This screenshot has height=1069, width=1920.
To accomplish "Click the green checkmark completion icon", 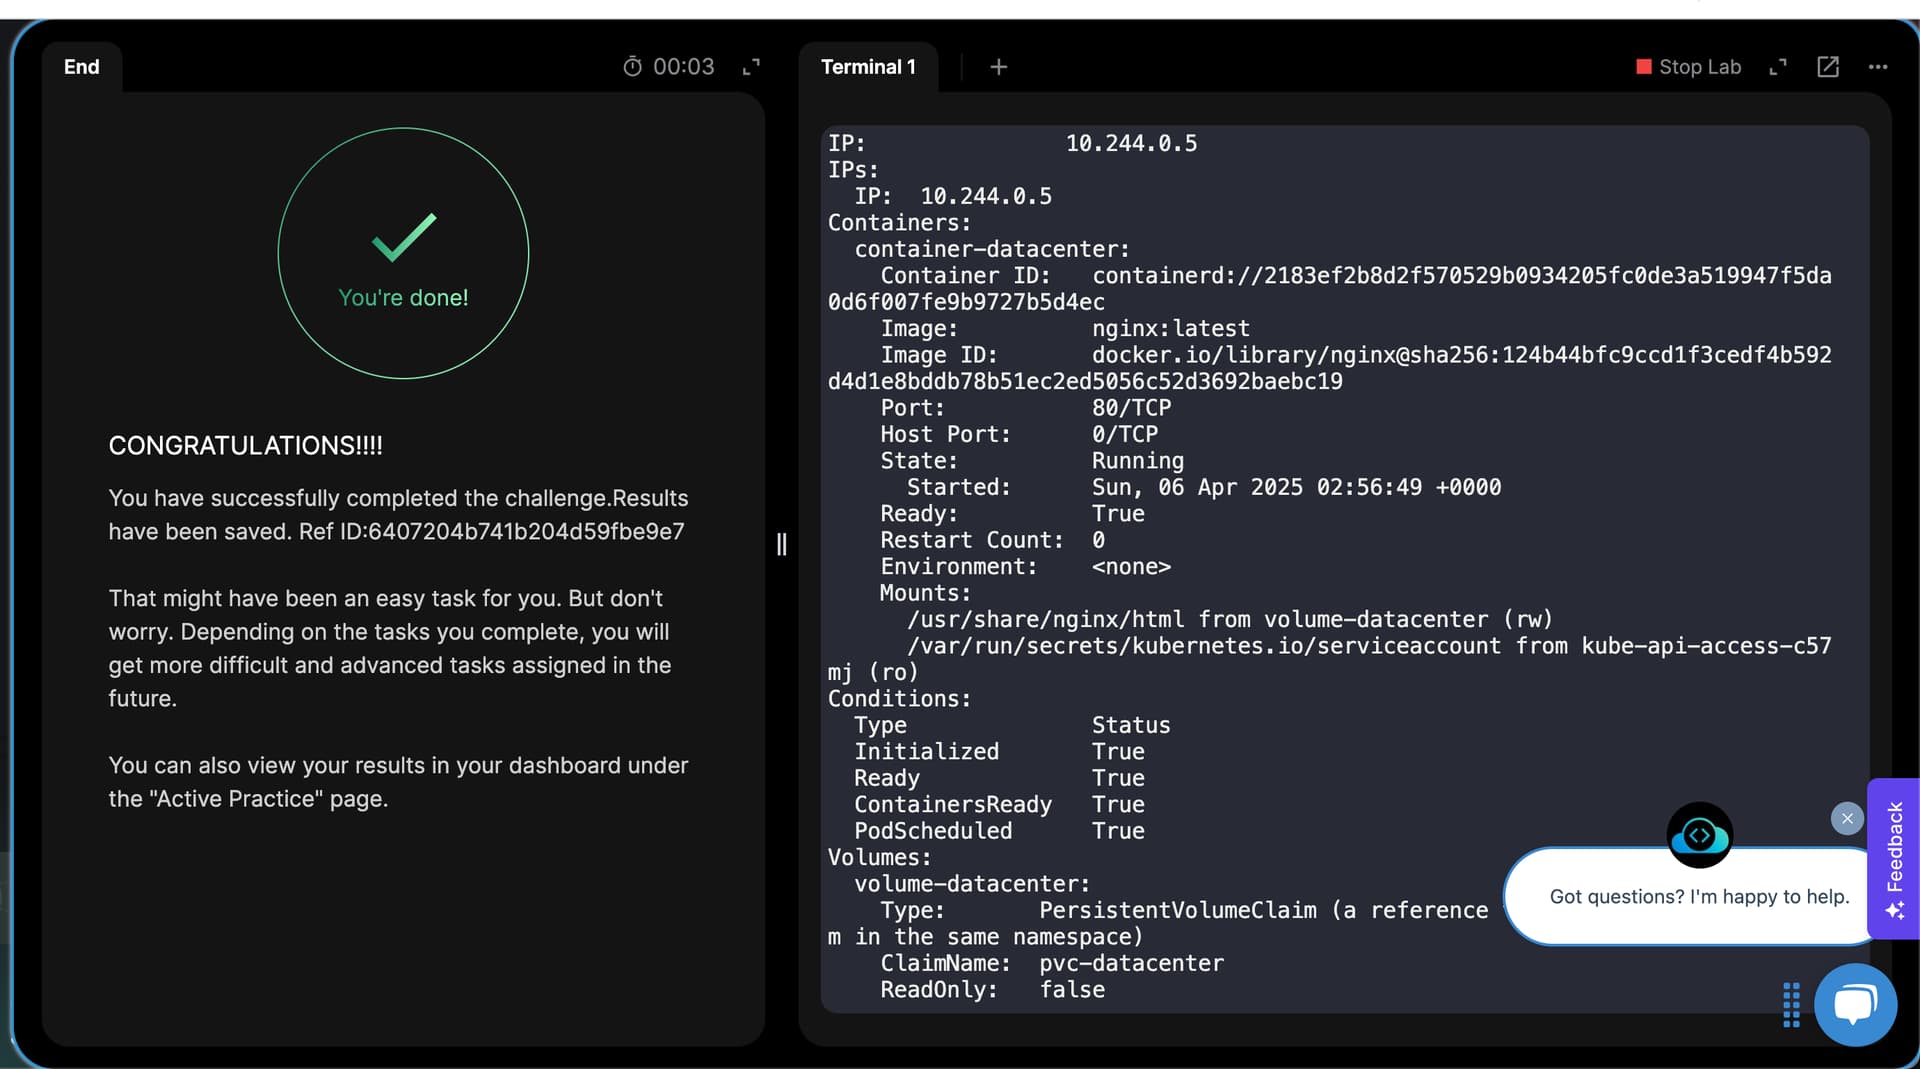I will [x=404, y=238].
